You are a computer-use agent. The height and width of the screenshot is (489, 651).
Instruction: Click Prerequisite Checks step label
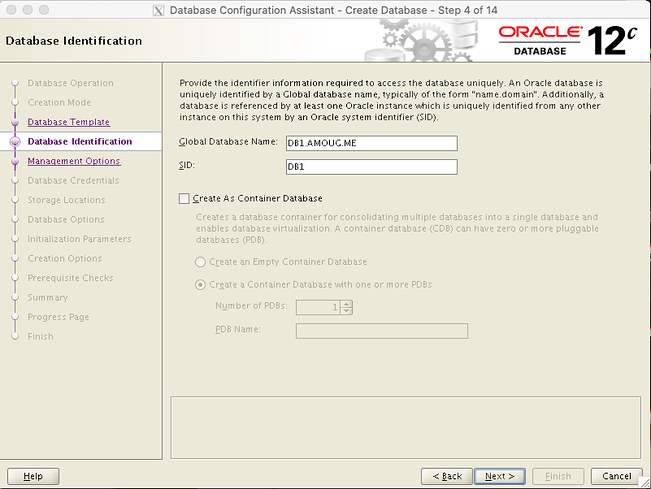coord(70,278)
